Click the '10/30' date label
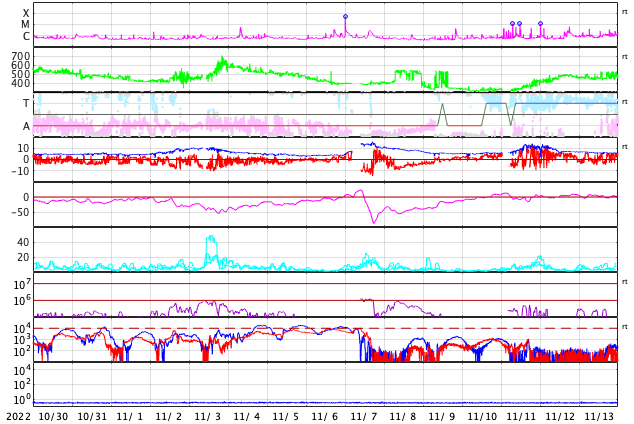 pyautogui.click(x=53, y=417)
